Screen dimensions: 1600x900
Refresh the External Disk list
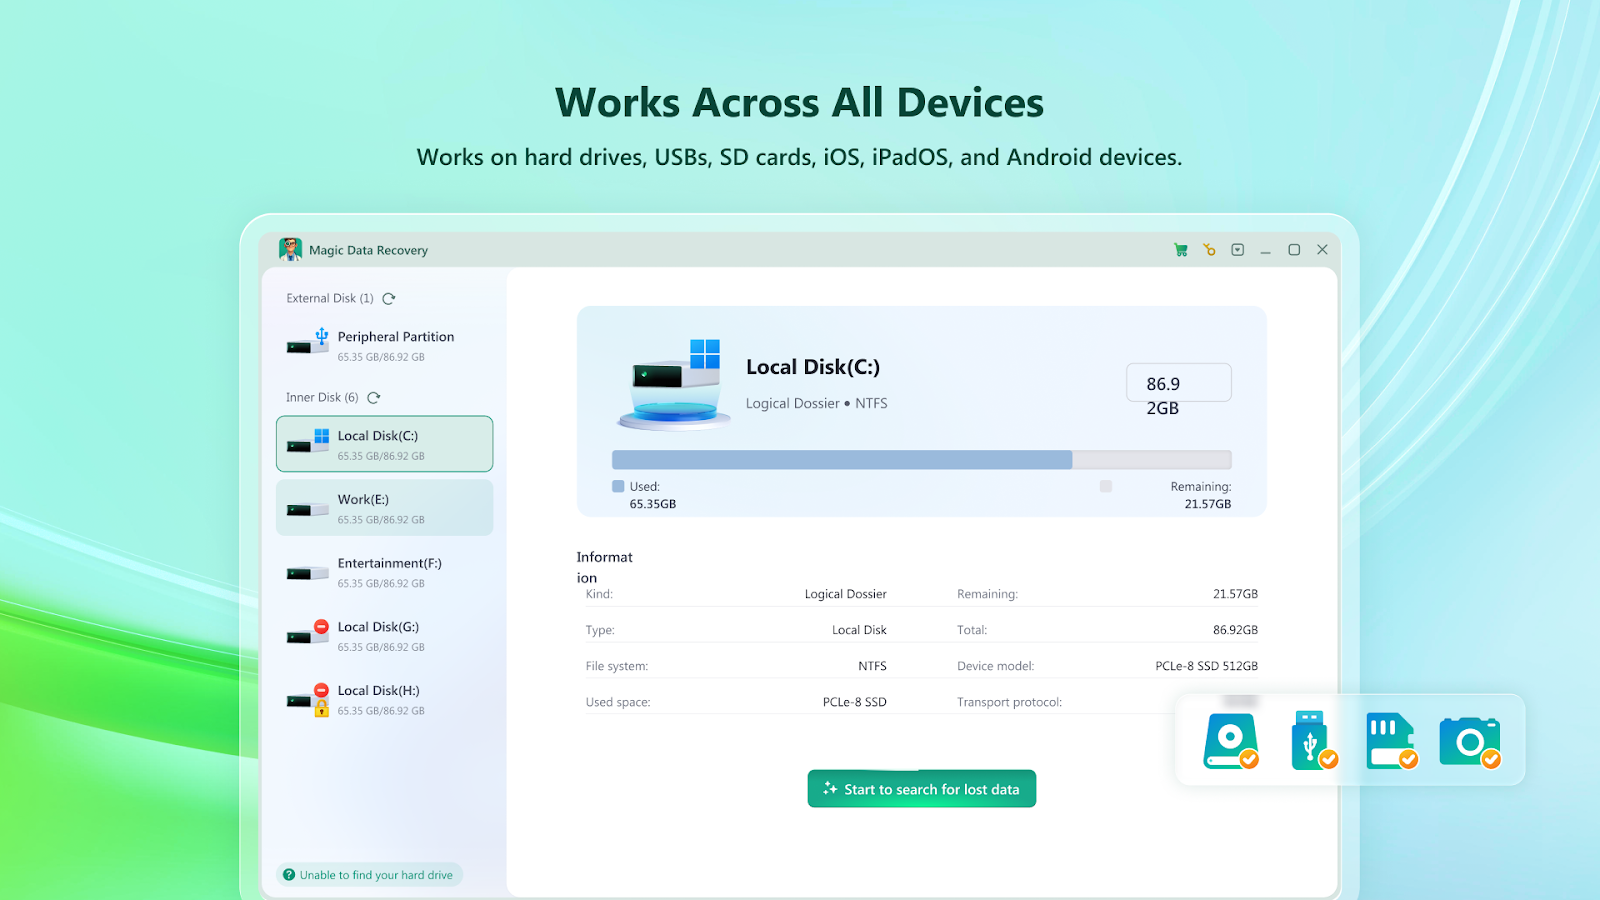coord(389,299)
